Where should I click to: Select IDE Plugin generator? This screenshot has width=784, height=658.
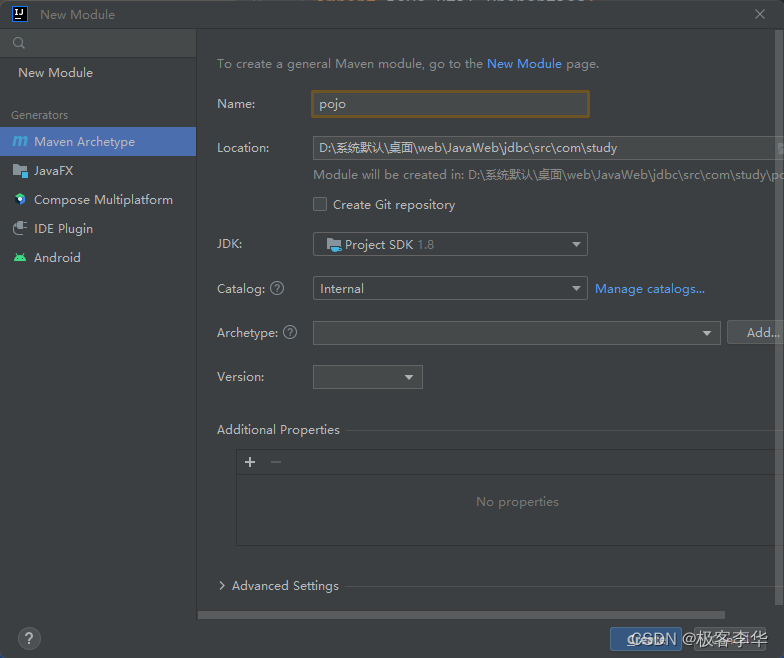coord(98,228)
